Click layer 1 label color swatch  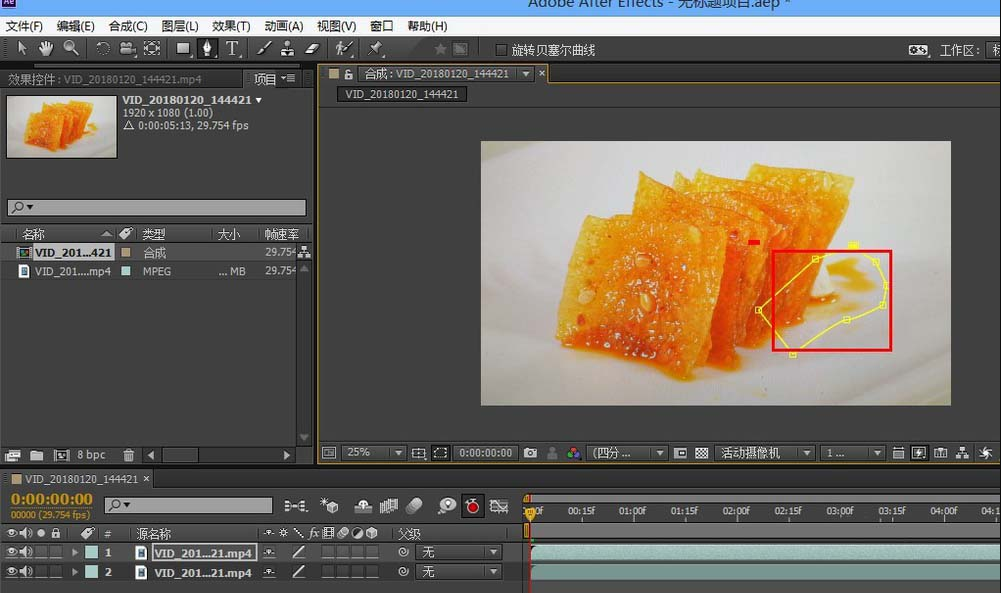click(91, 552)
